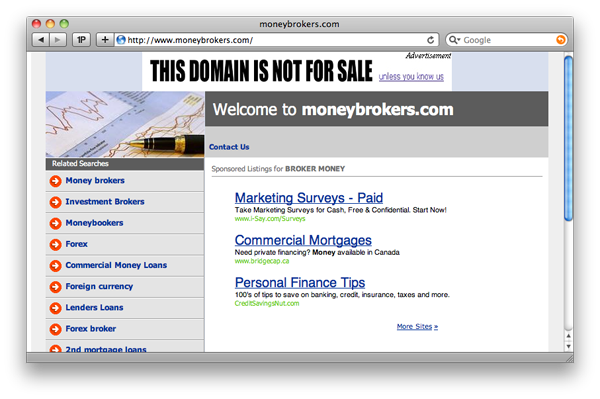
Task: Go back with the left arrow button
Action: [x=41, y=40]
